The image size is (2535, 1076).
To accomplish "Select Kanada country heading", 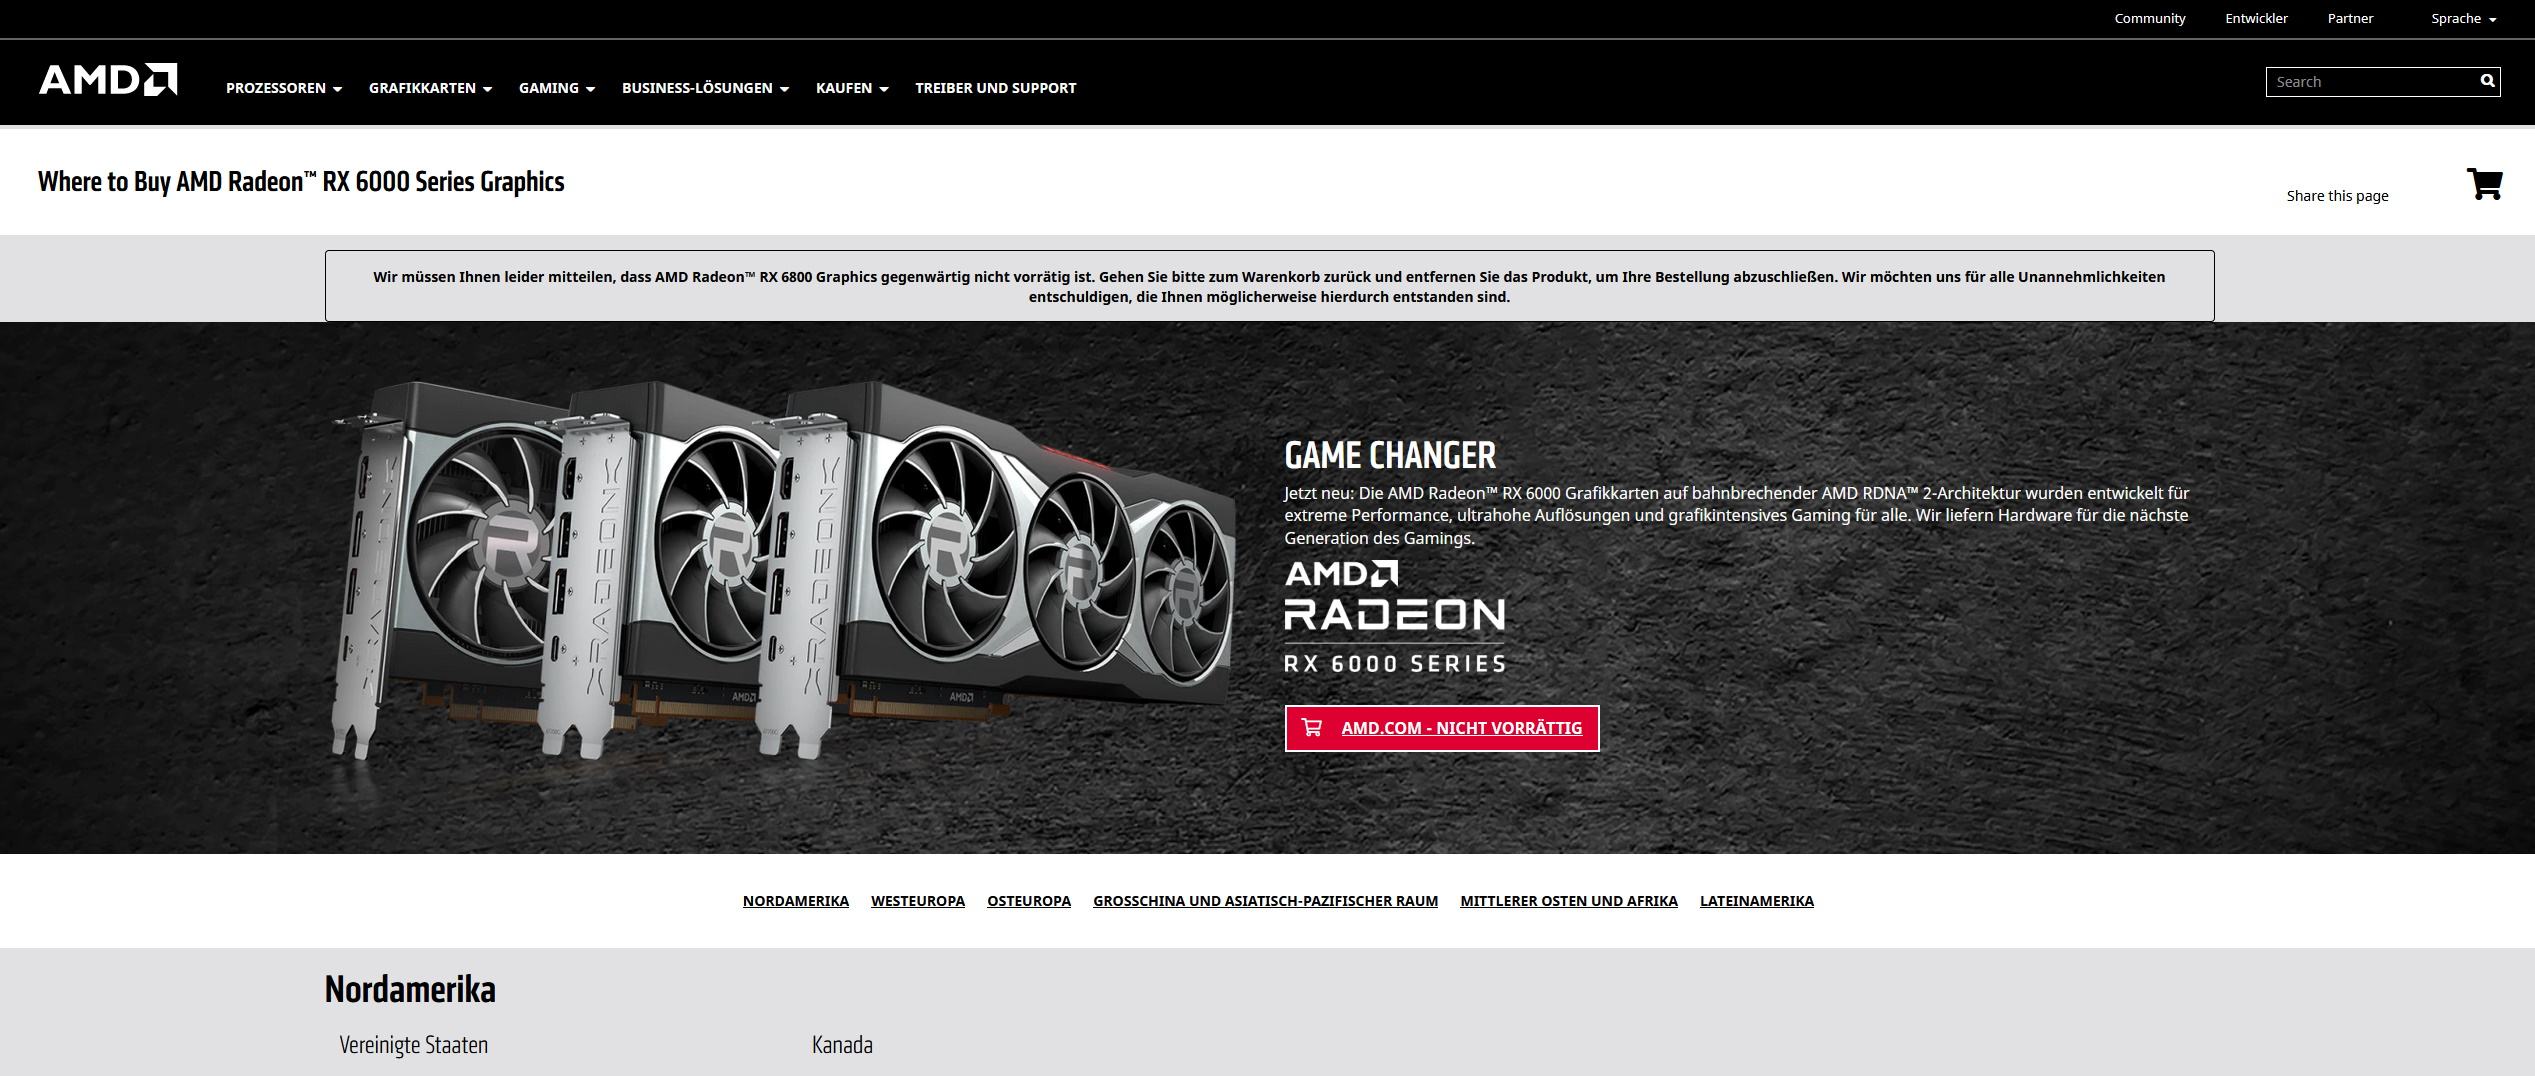I will [842, 1045].
